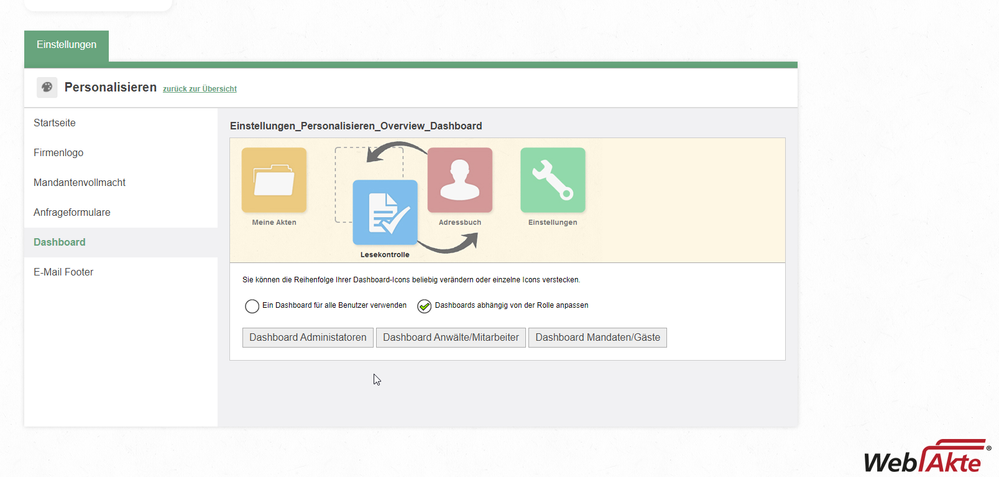Select 'Ein Dashboard für alle Benutzer verwenden'
Screen dimensions: 999x477
pos(252,306)
